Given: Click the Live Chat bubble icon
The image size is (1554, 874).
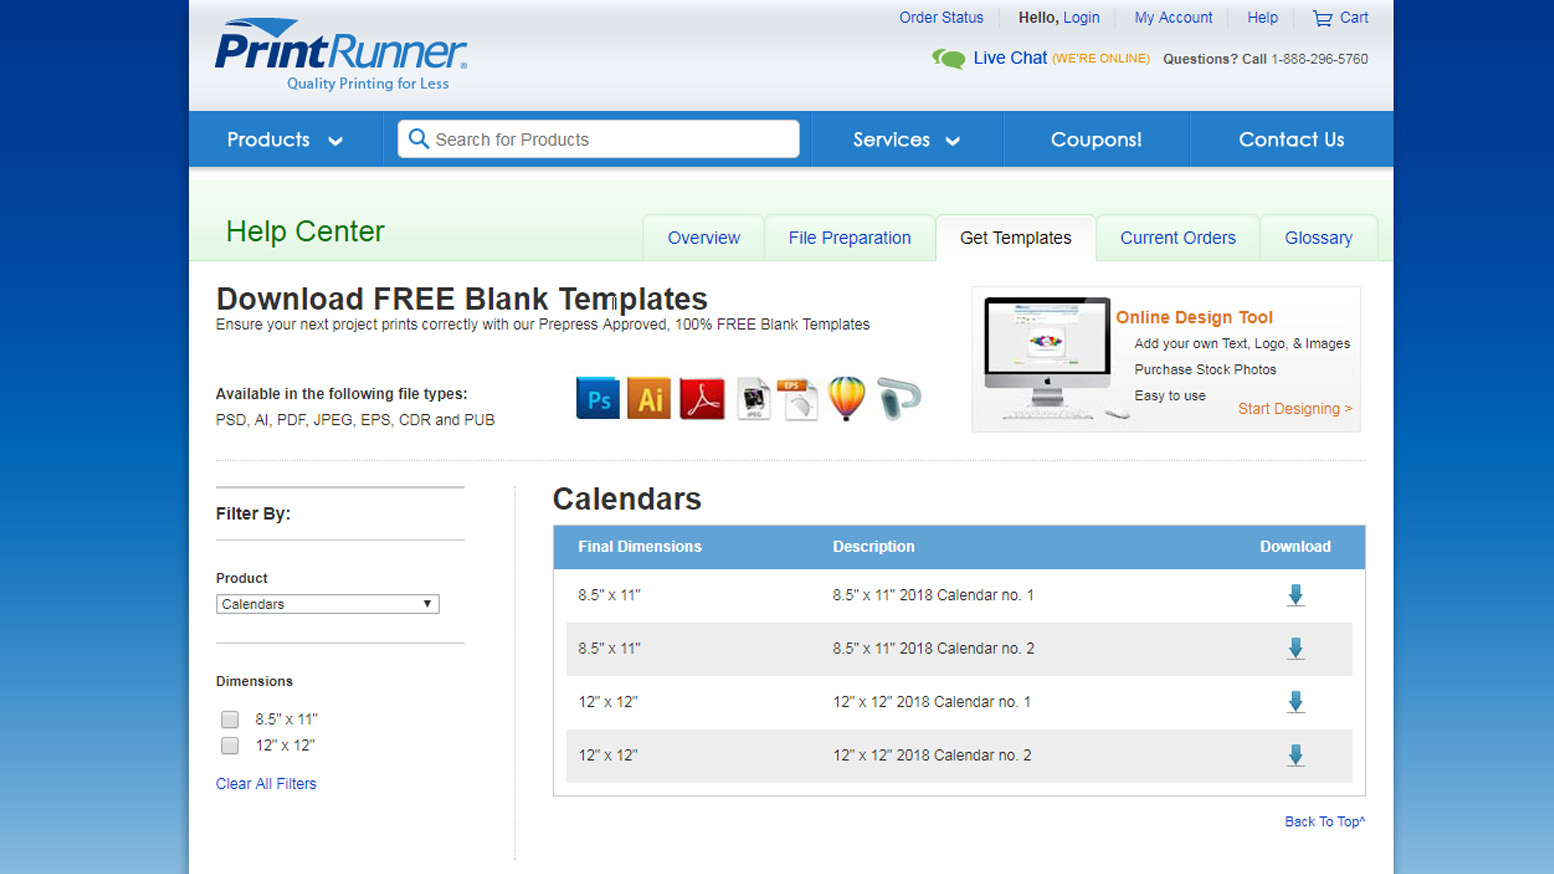Looking at the screenshot, I should click(948, 59).
